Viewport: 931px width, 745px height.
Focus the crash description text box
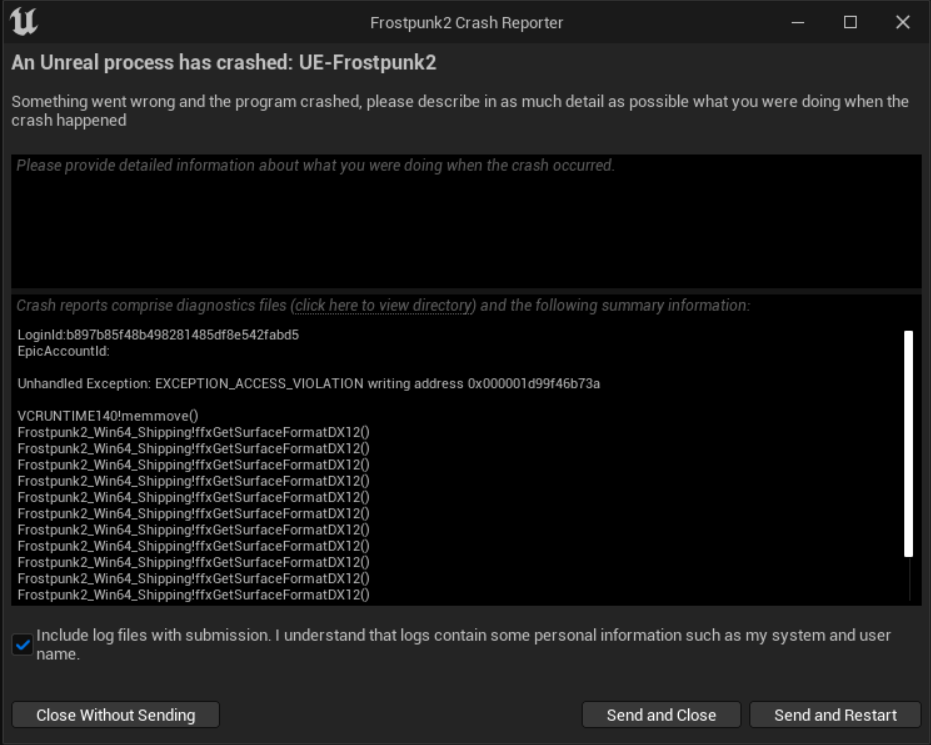[466, 221]
